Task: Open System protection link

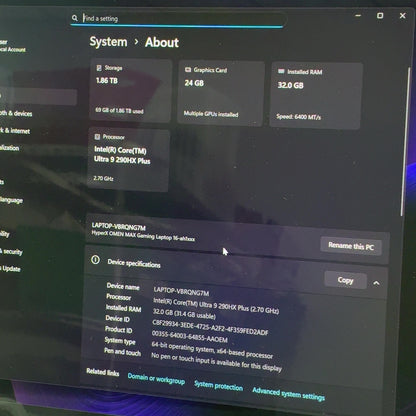Action: [218, 386]
